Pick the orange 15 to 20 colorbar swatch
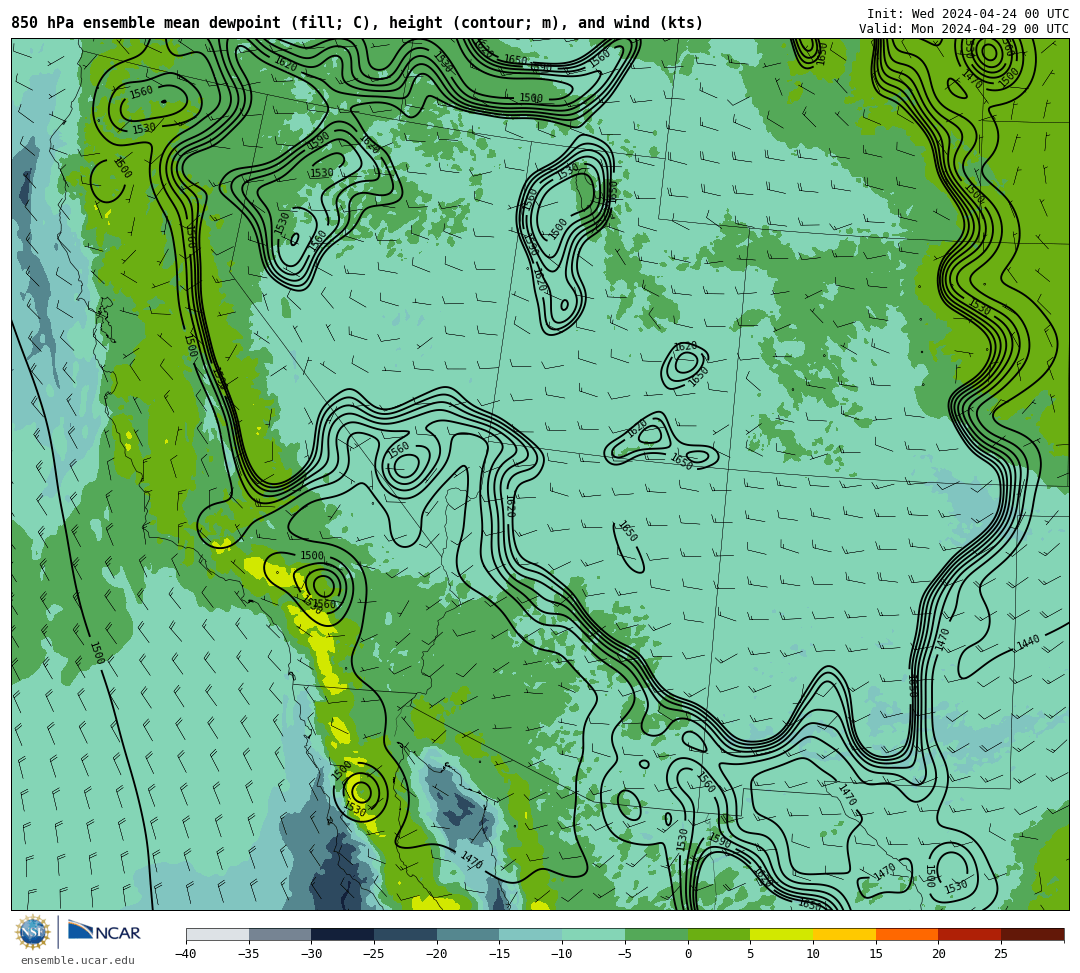Image resolution: width=1080 pixels, height=973 pixels. 907,934
